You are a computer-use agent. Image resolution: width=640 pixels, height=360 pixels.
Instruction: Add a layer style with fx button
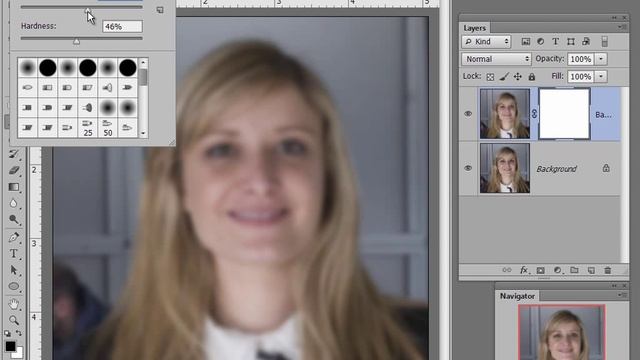(524, 270)
